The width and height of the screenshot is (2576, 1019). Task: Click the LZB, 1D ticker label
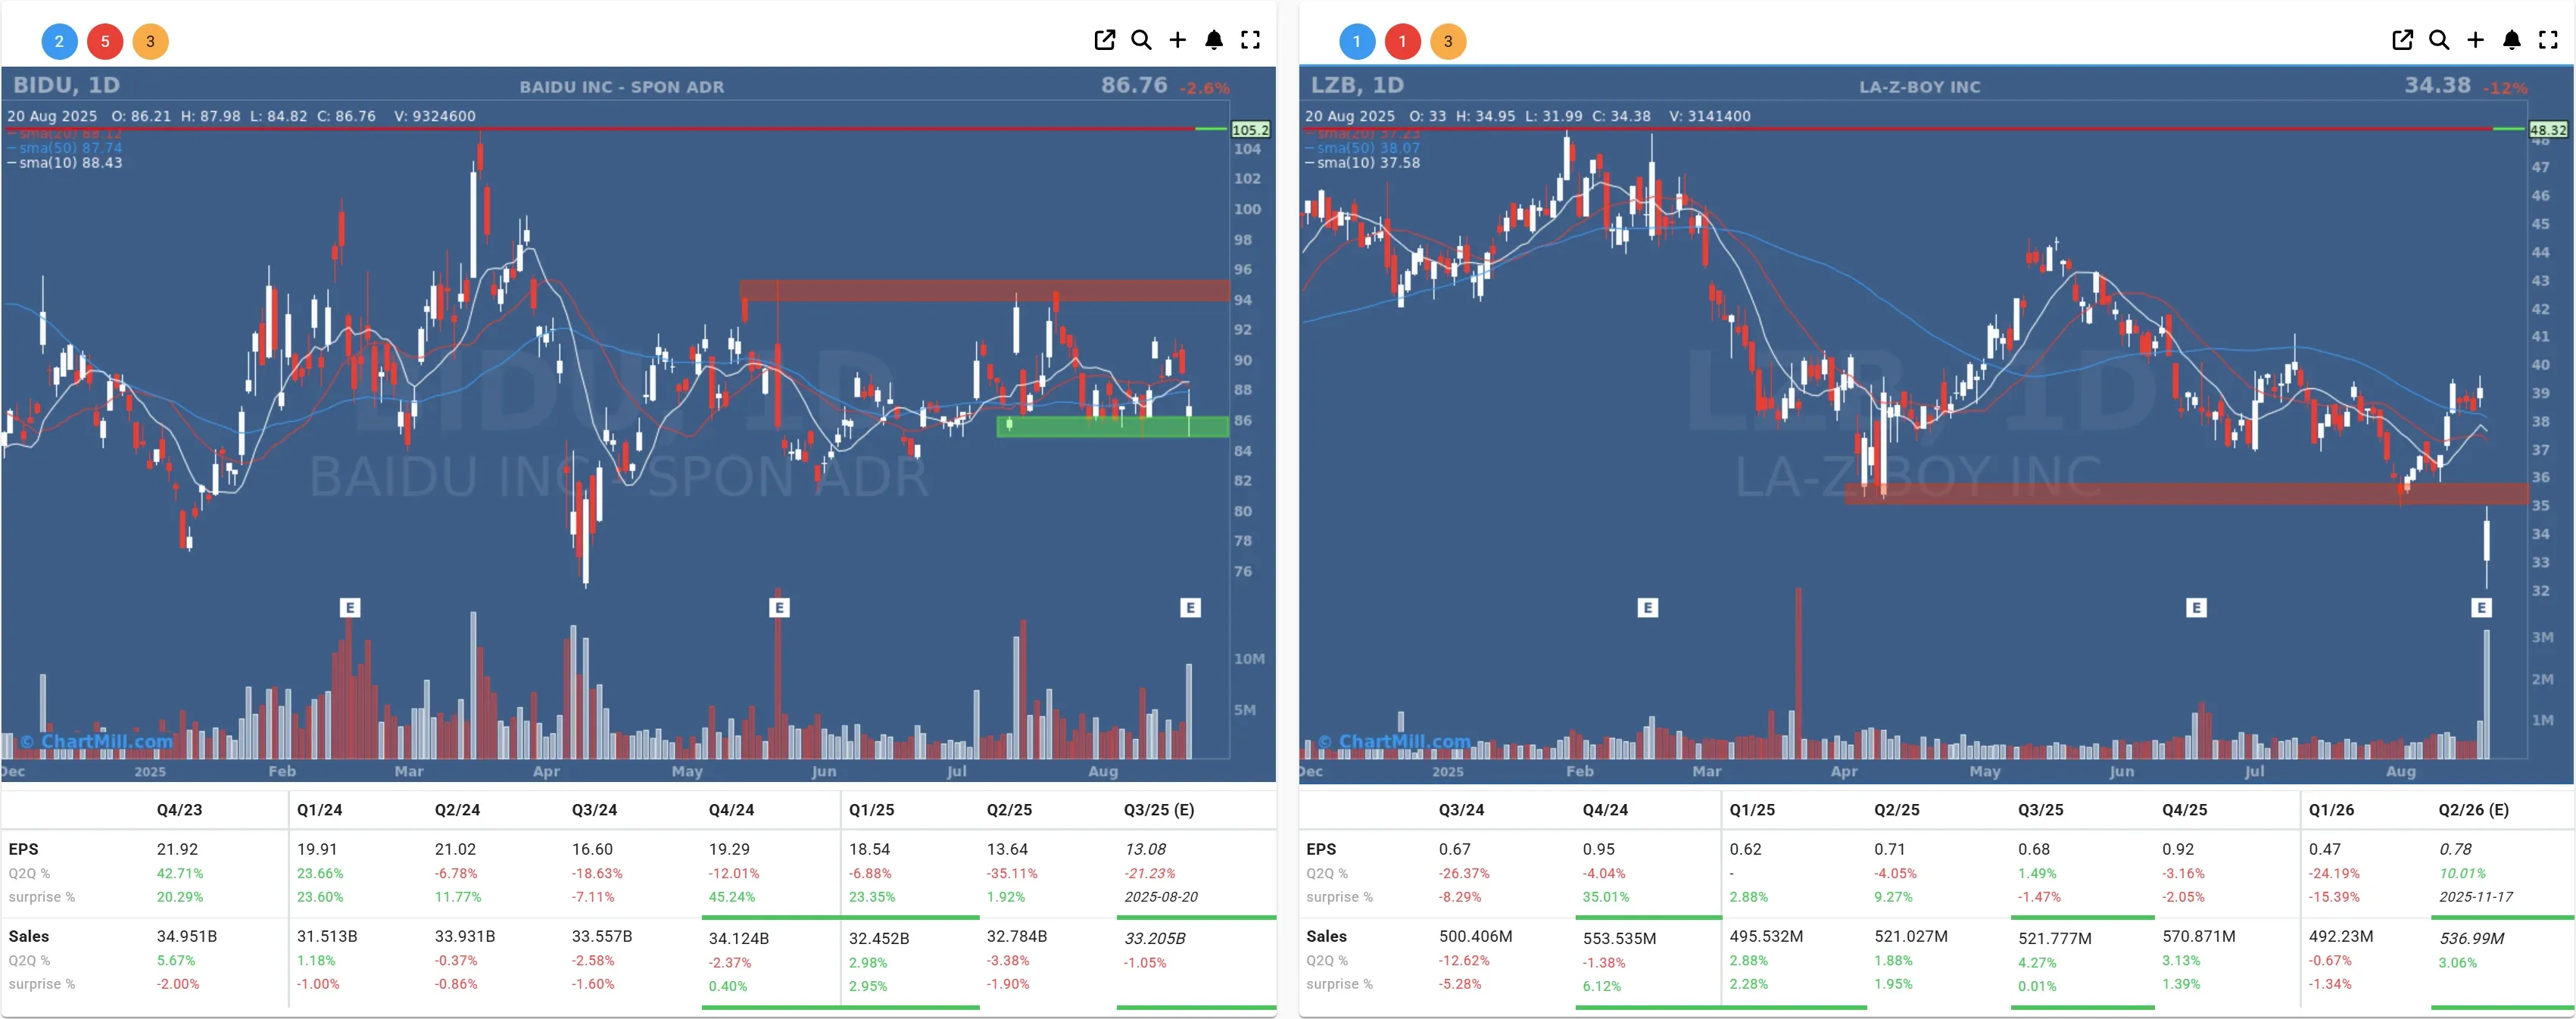(1357, 85)
